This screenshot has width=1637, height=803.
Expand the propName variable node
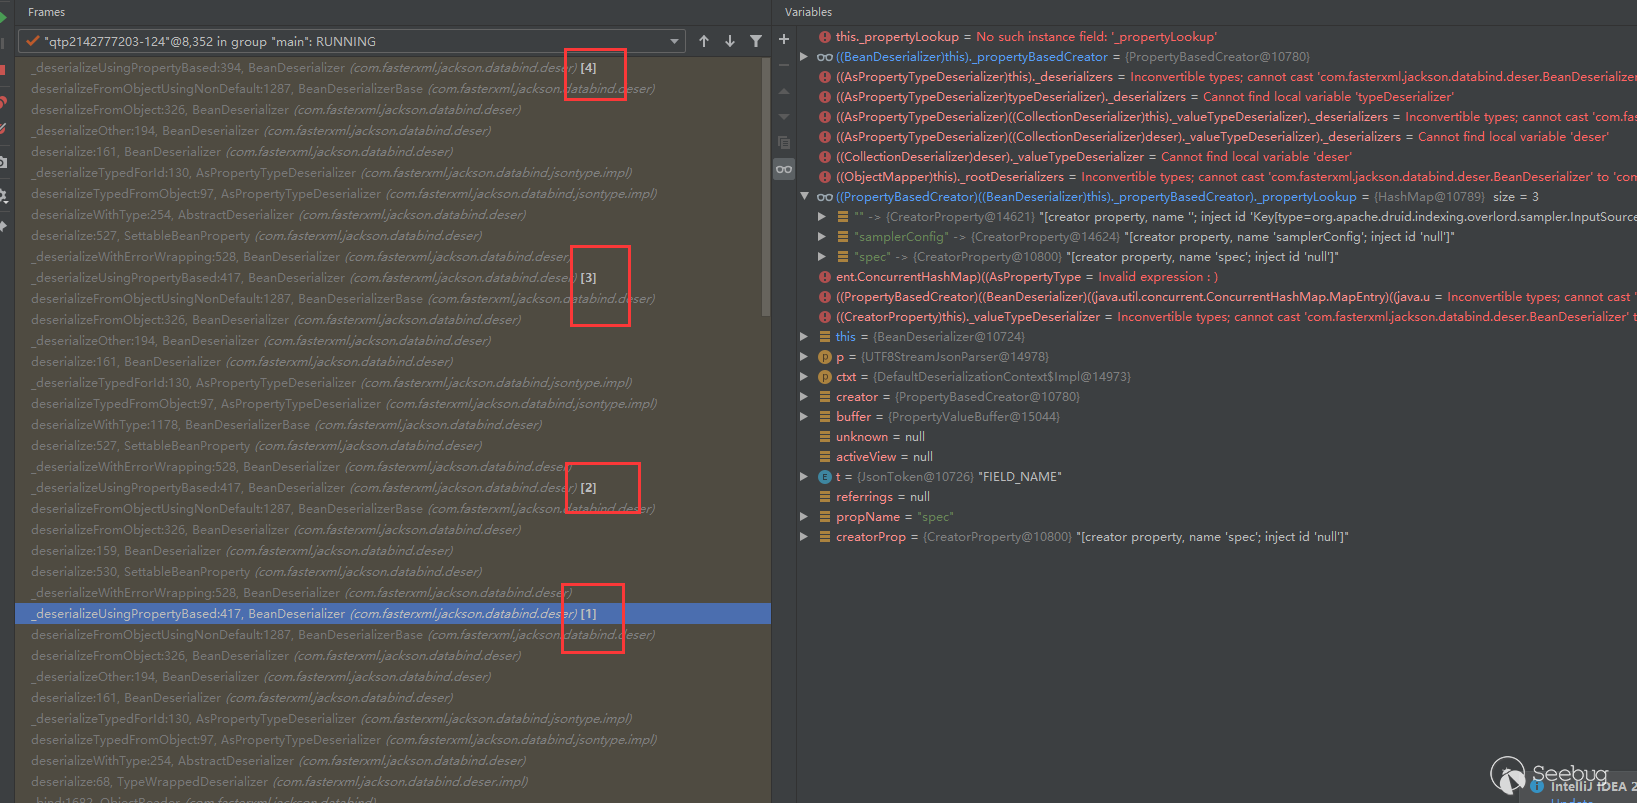click(804, 517)
